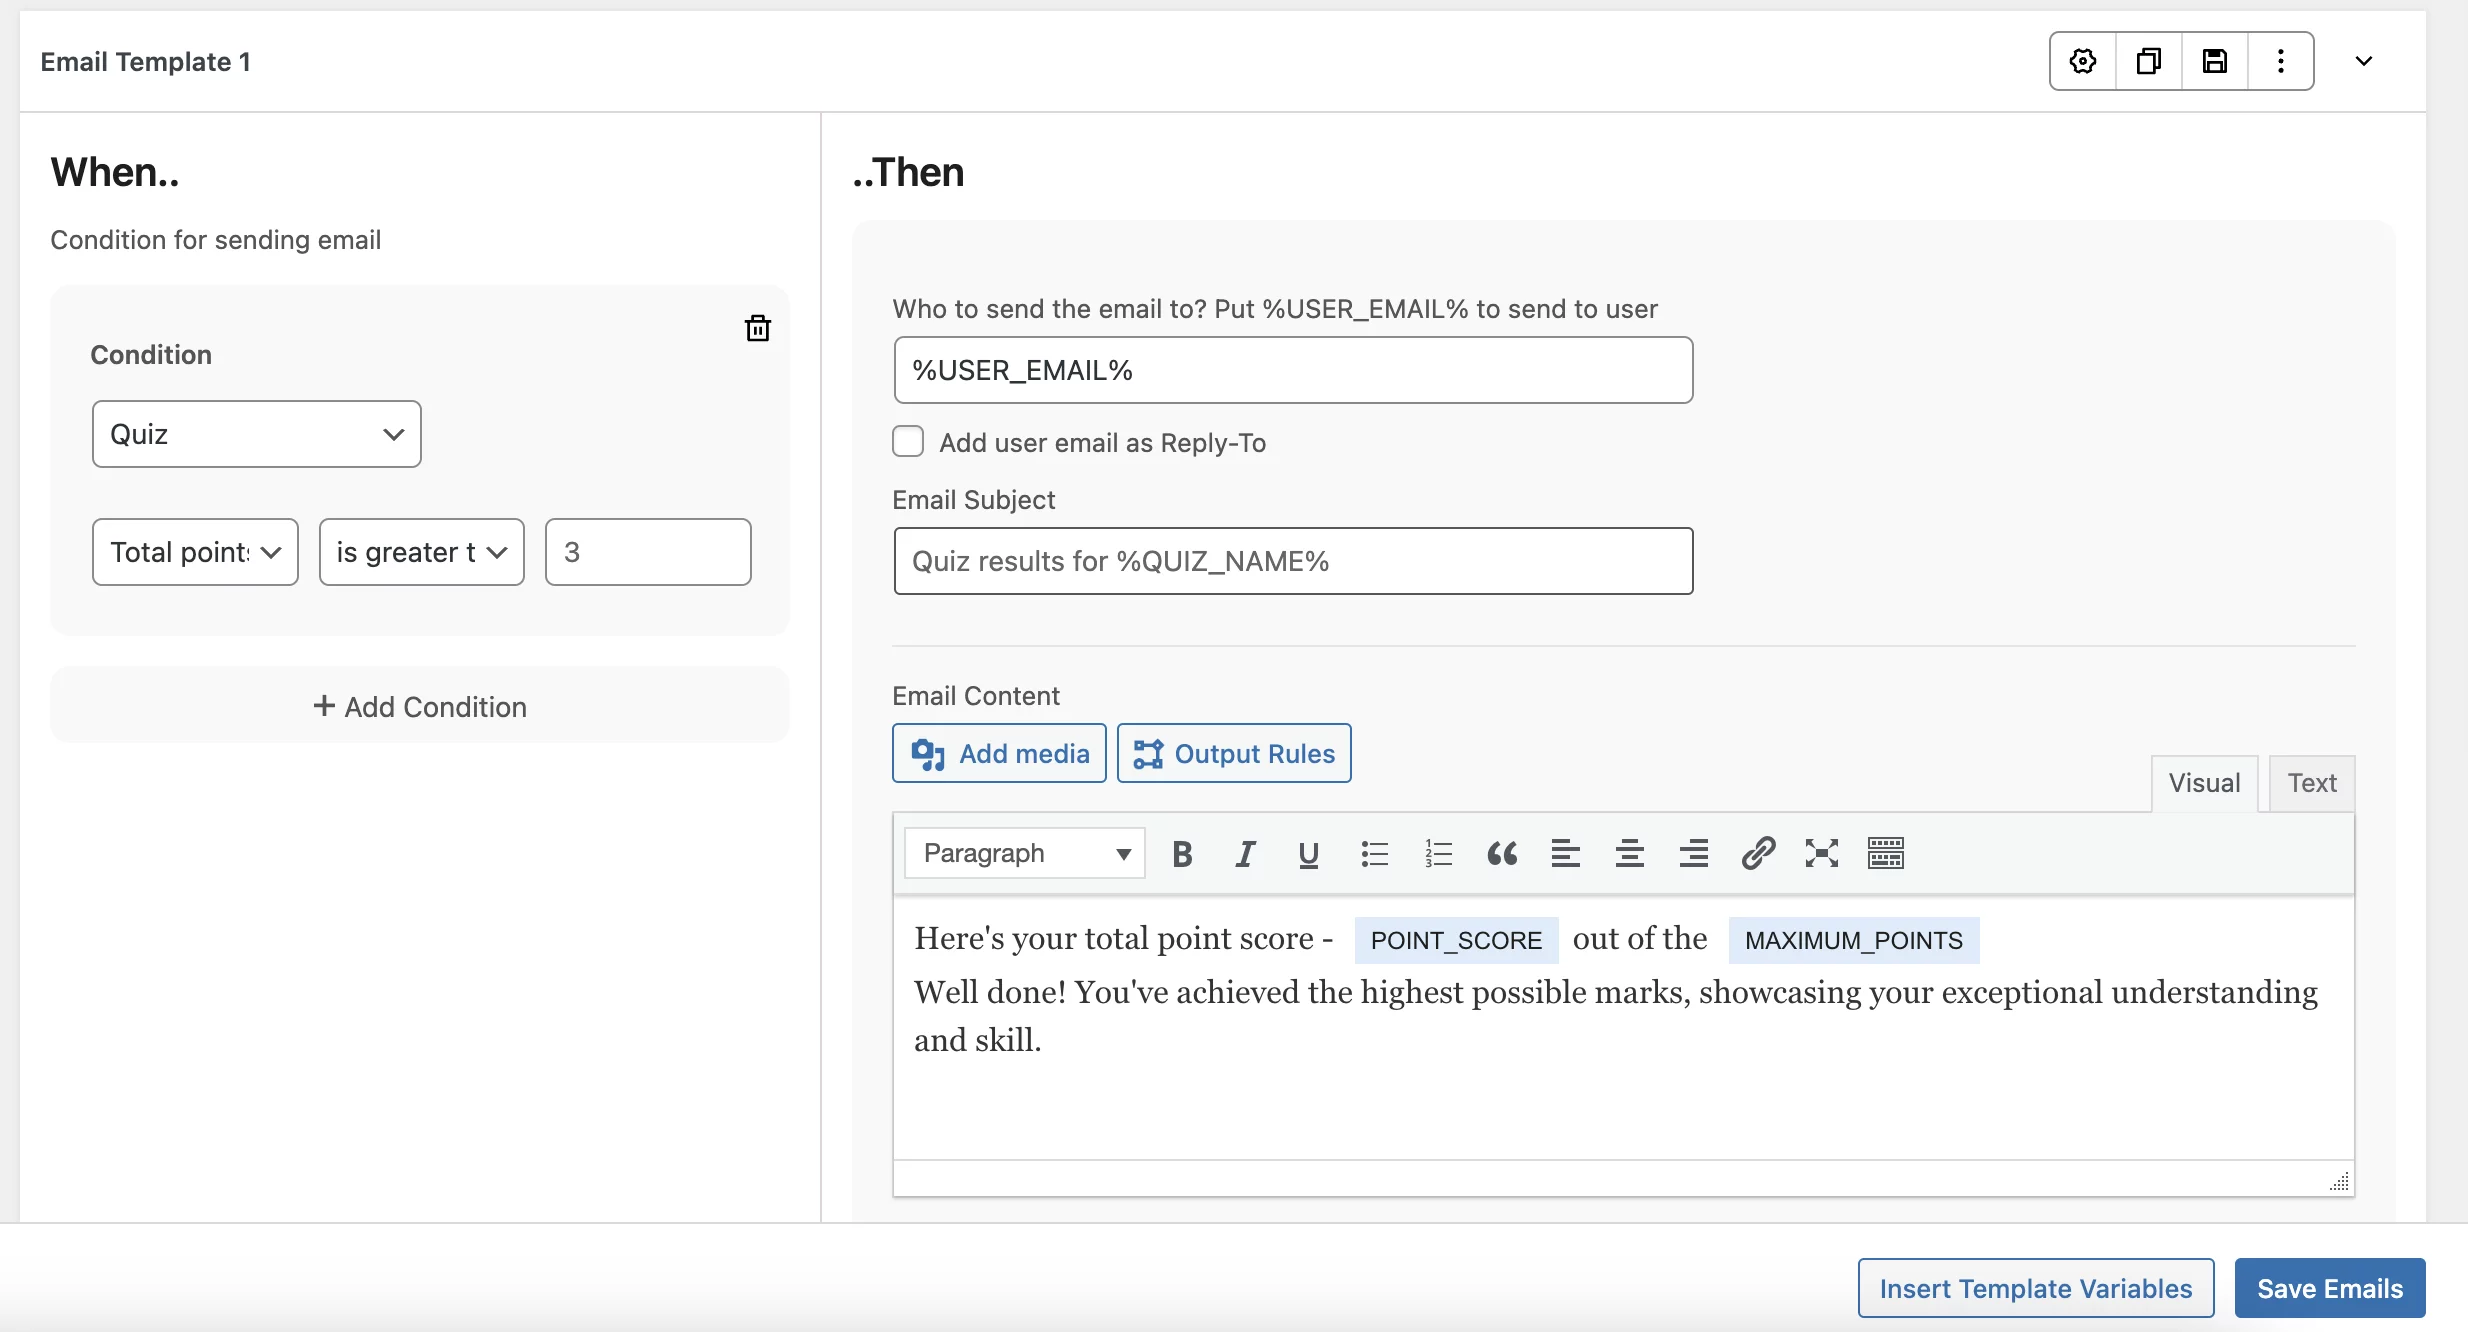Insert a bulleted list
The height and width of the screenshot is (1332, 2468).
point(1374,854)
